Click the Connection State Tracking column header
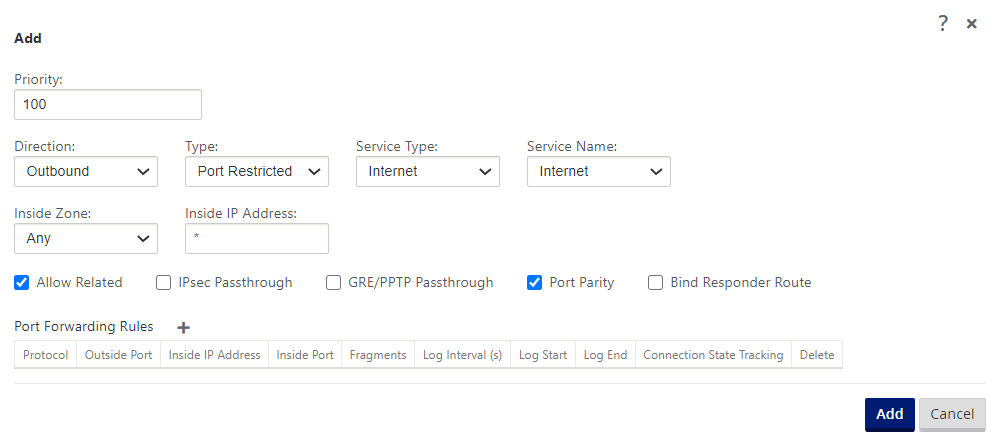997x443 pixels. (x=713, y=355)
